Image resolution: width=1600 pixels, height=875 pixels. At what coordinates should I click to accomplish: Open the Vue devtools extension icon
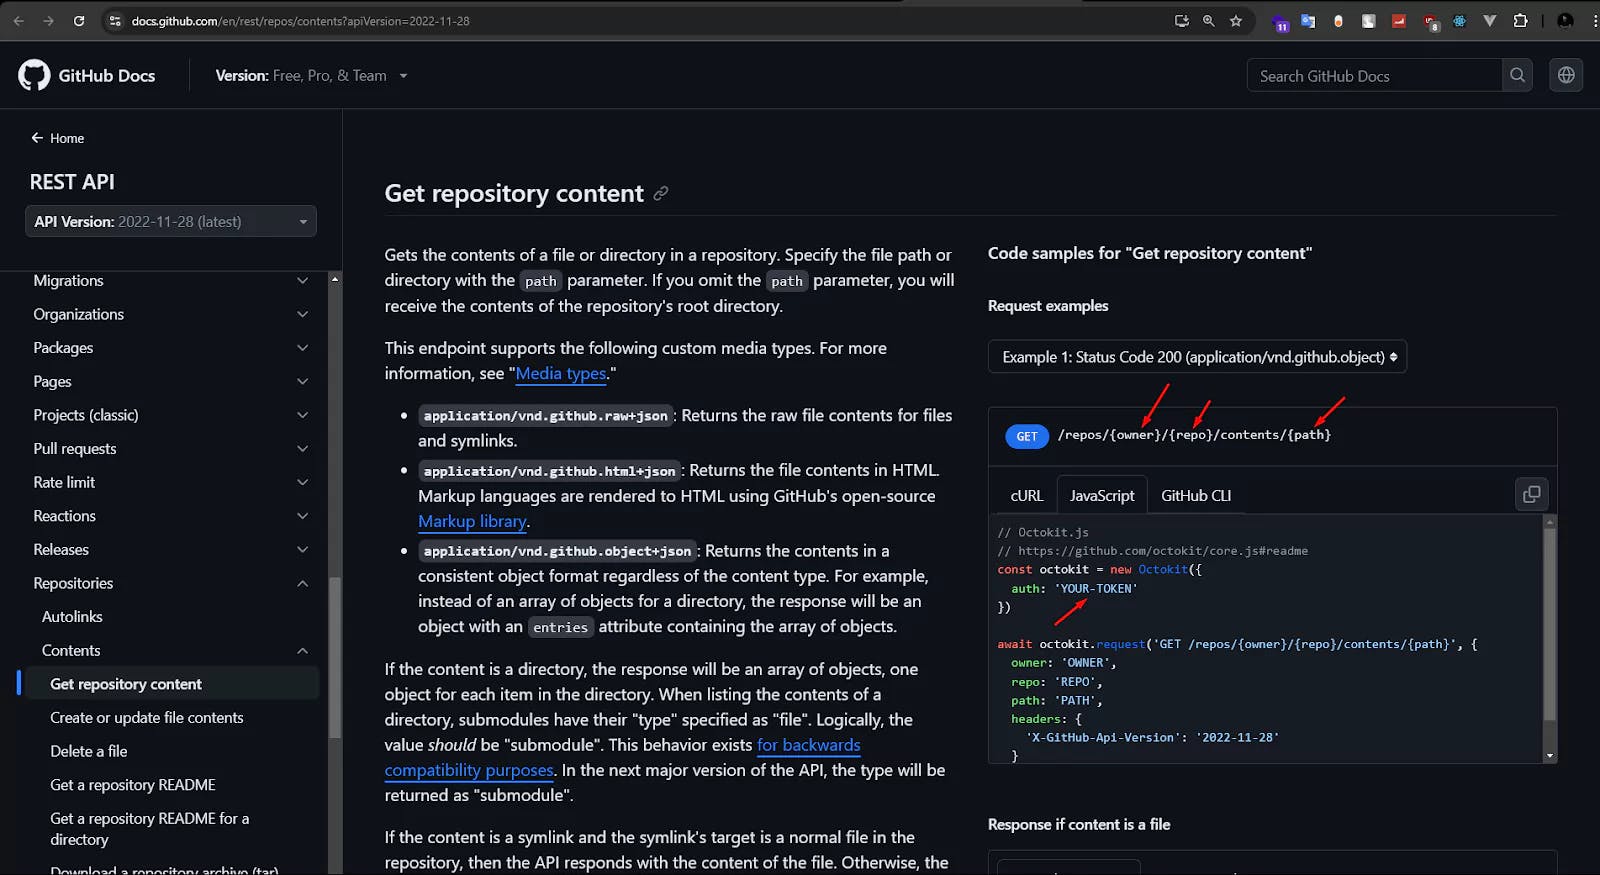1490,21
